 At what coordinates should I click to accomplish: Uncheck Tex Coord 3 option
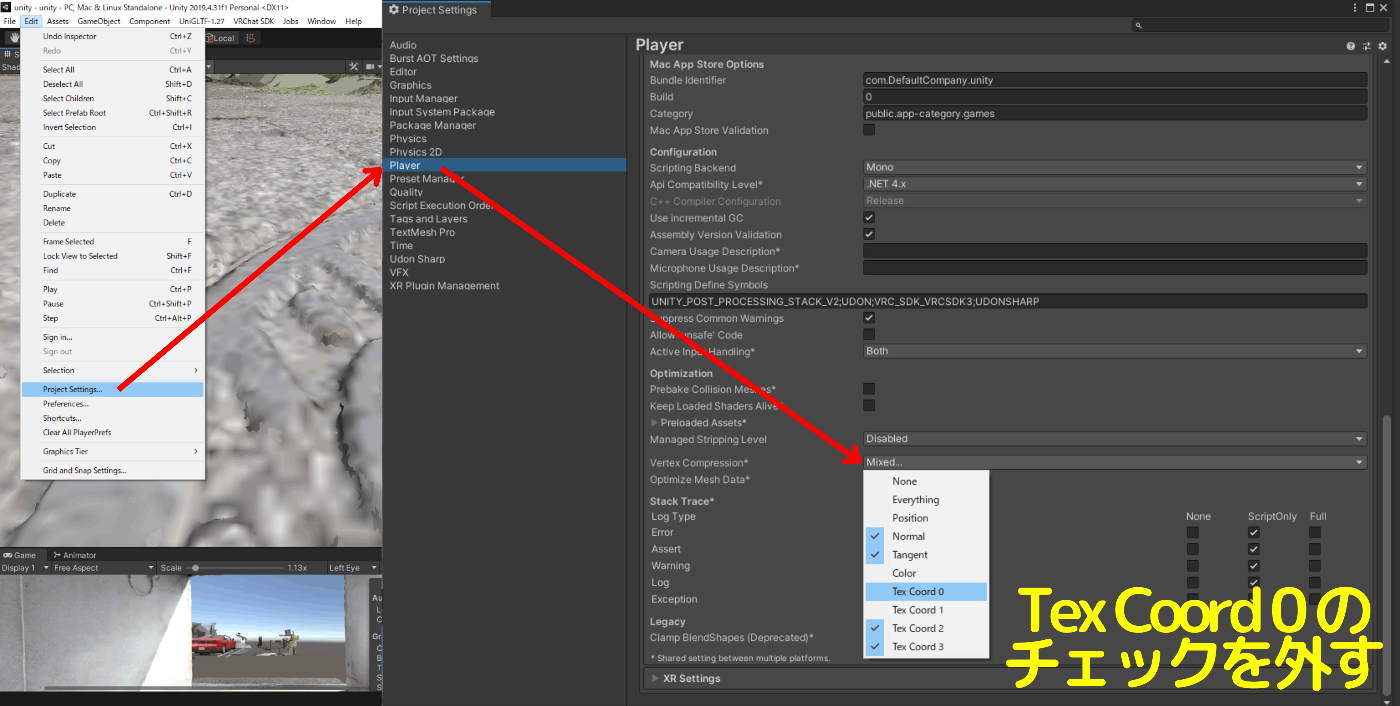[x=926, y=647]
